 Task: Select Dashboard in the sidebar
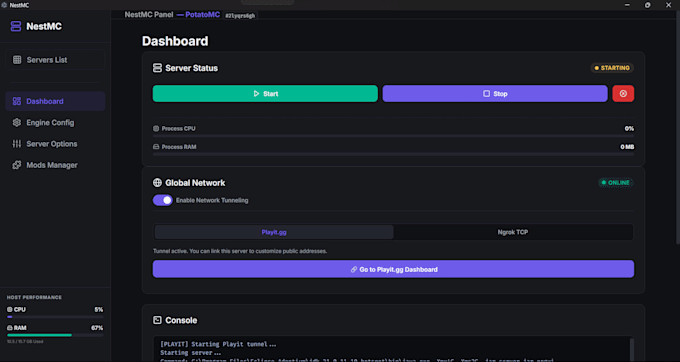tap(55, 101)
